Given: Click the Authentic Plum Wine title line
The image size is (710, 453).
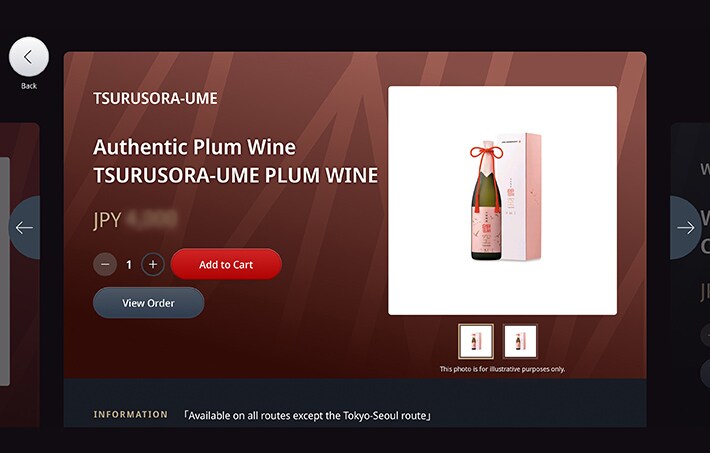Looking at the screenshot, I should [x=194, y=147].
